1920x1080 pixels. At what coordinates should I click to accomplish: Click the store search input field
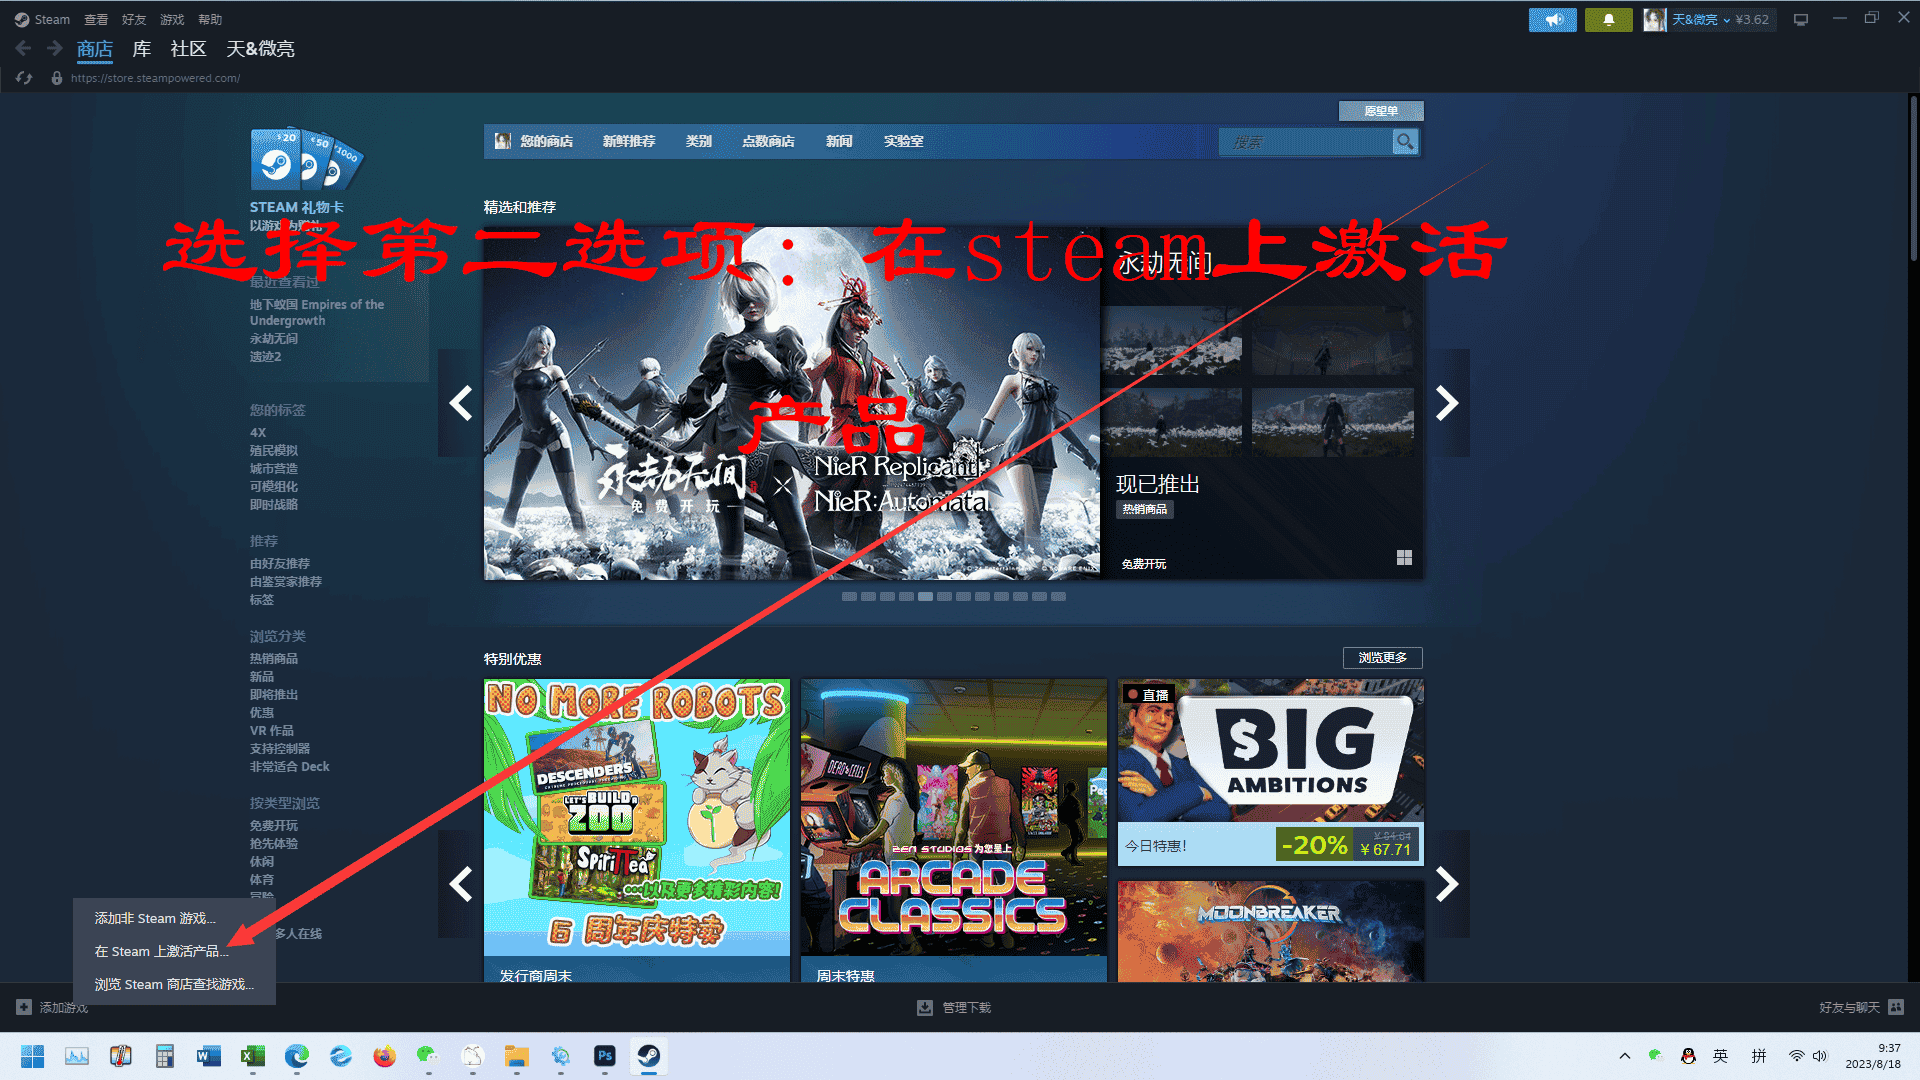(x=1305, y=142)
